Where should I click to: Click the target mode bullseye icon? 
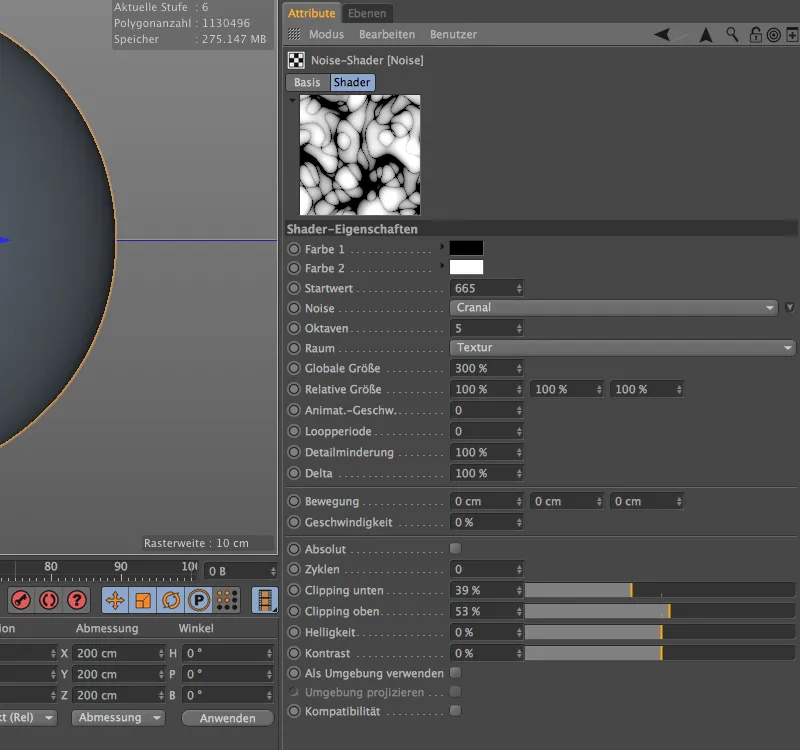point(773,35)
